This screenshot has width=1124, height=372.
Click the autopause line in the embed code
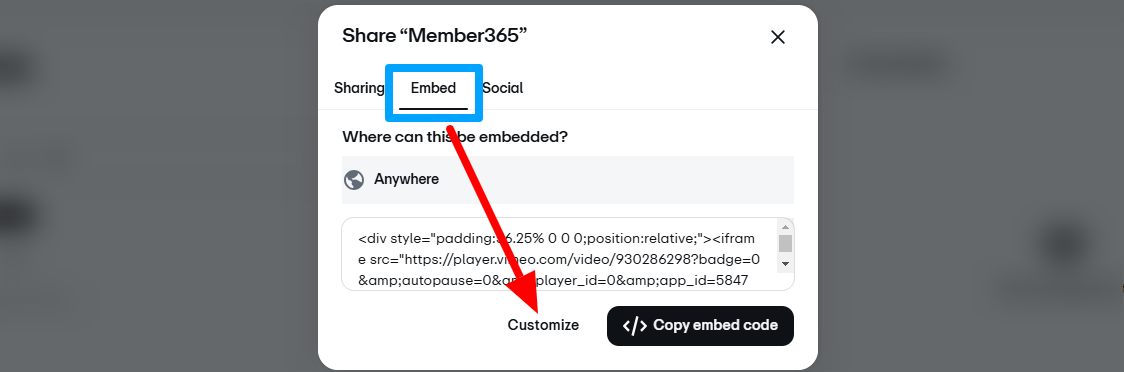(553, 280)
